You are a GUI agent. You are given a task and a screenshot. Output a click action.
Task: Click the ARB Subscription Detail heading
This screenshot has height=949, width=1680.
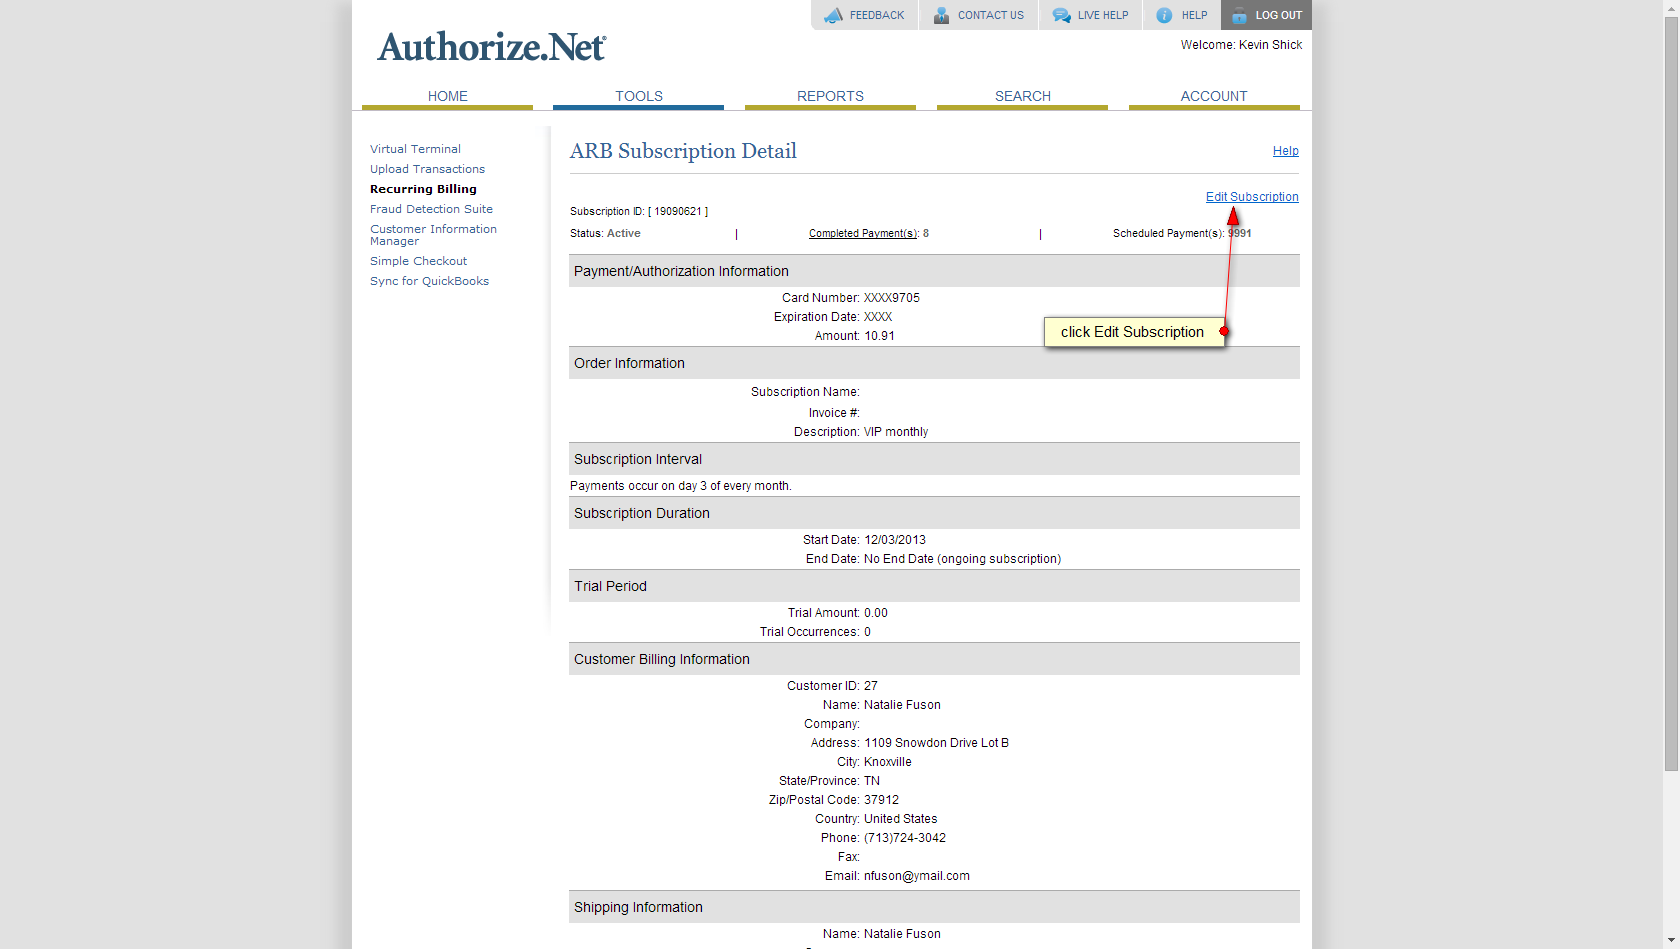tap(683, 151)
